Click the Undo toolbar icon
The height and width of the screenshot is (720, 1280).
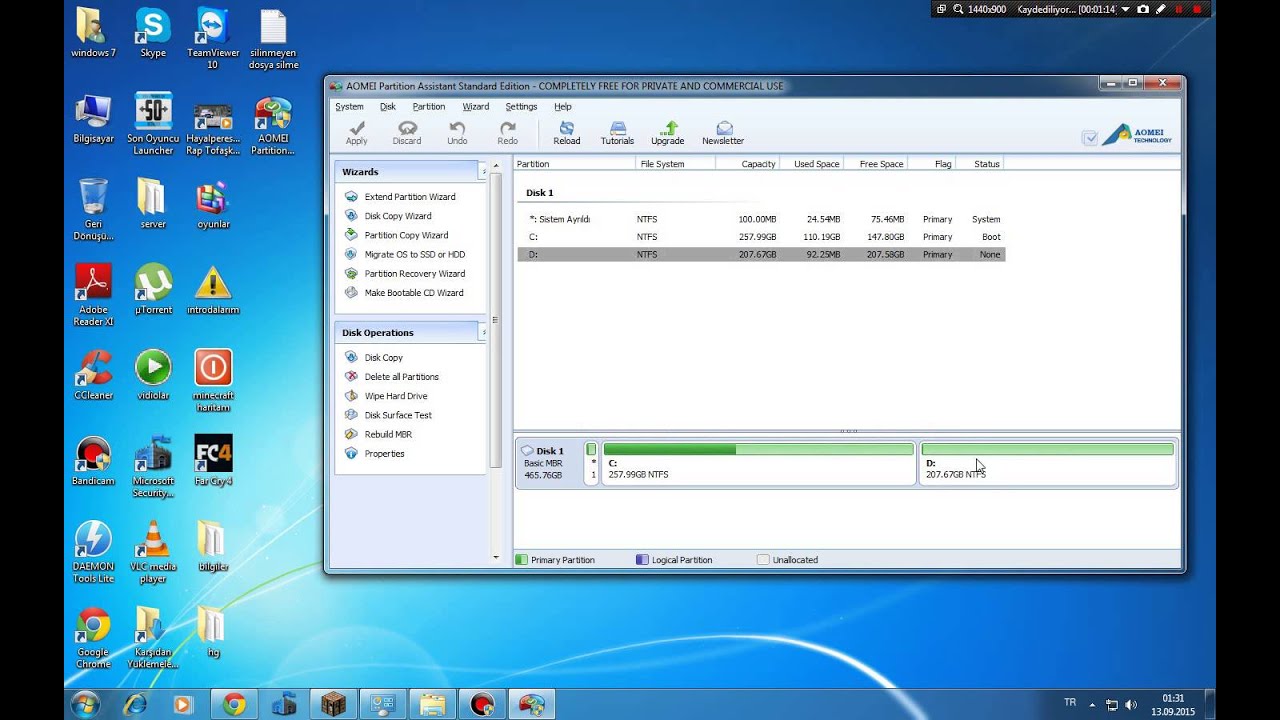click(457, 133)
